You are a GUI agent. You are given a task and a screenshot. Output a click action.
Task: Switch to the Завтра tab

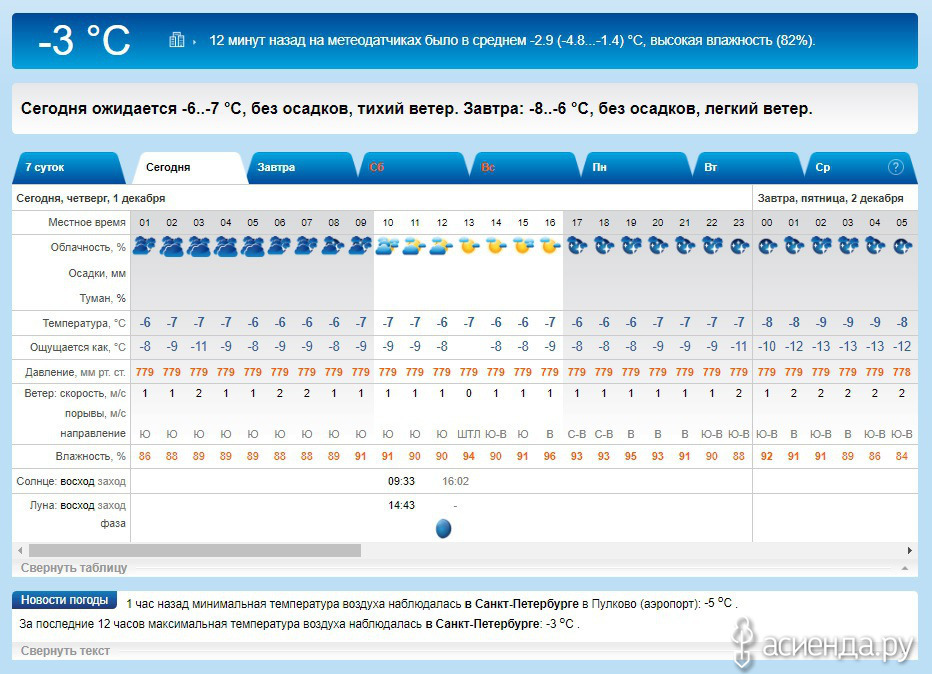(301, 168)
